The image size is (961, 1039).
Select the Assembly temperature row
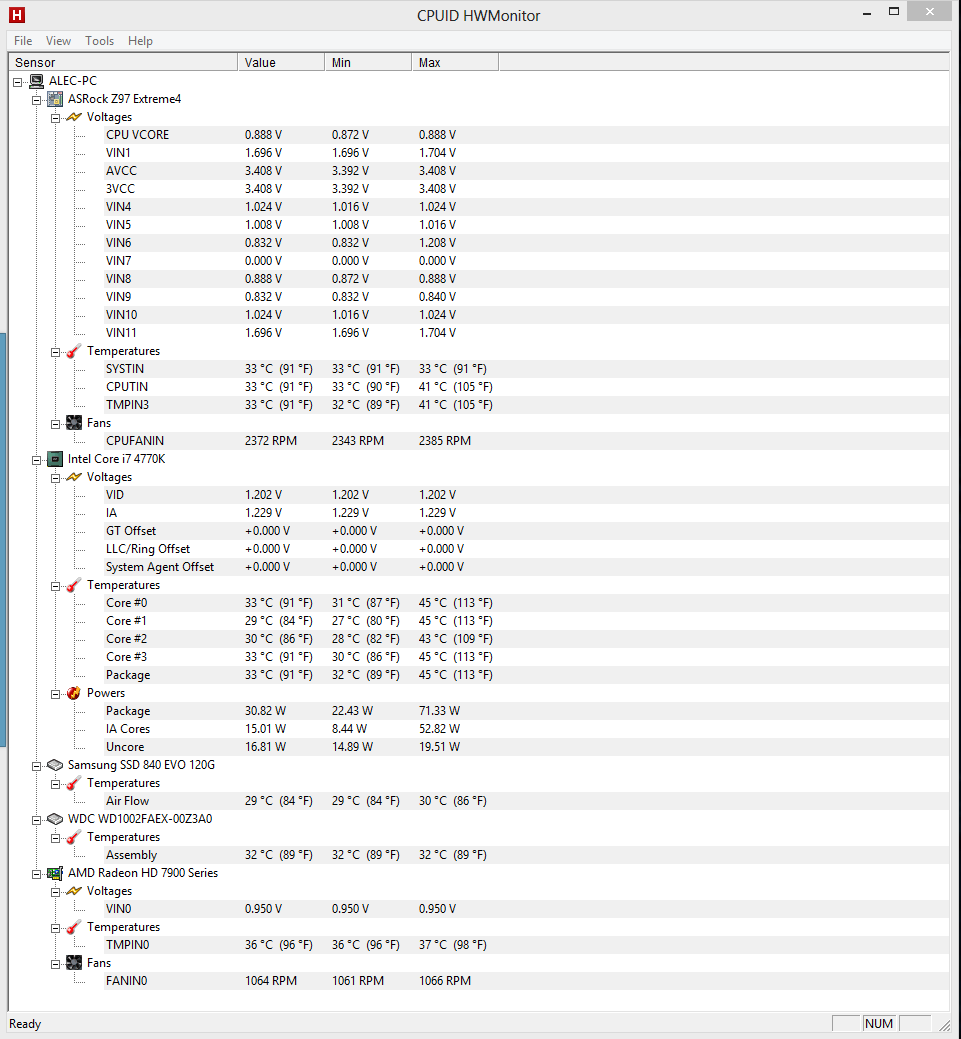point(526,855)
